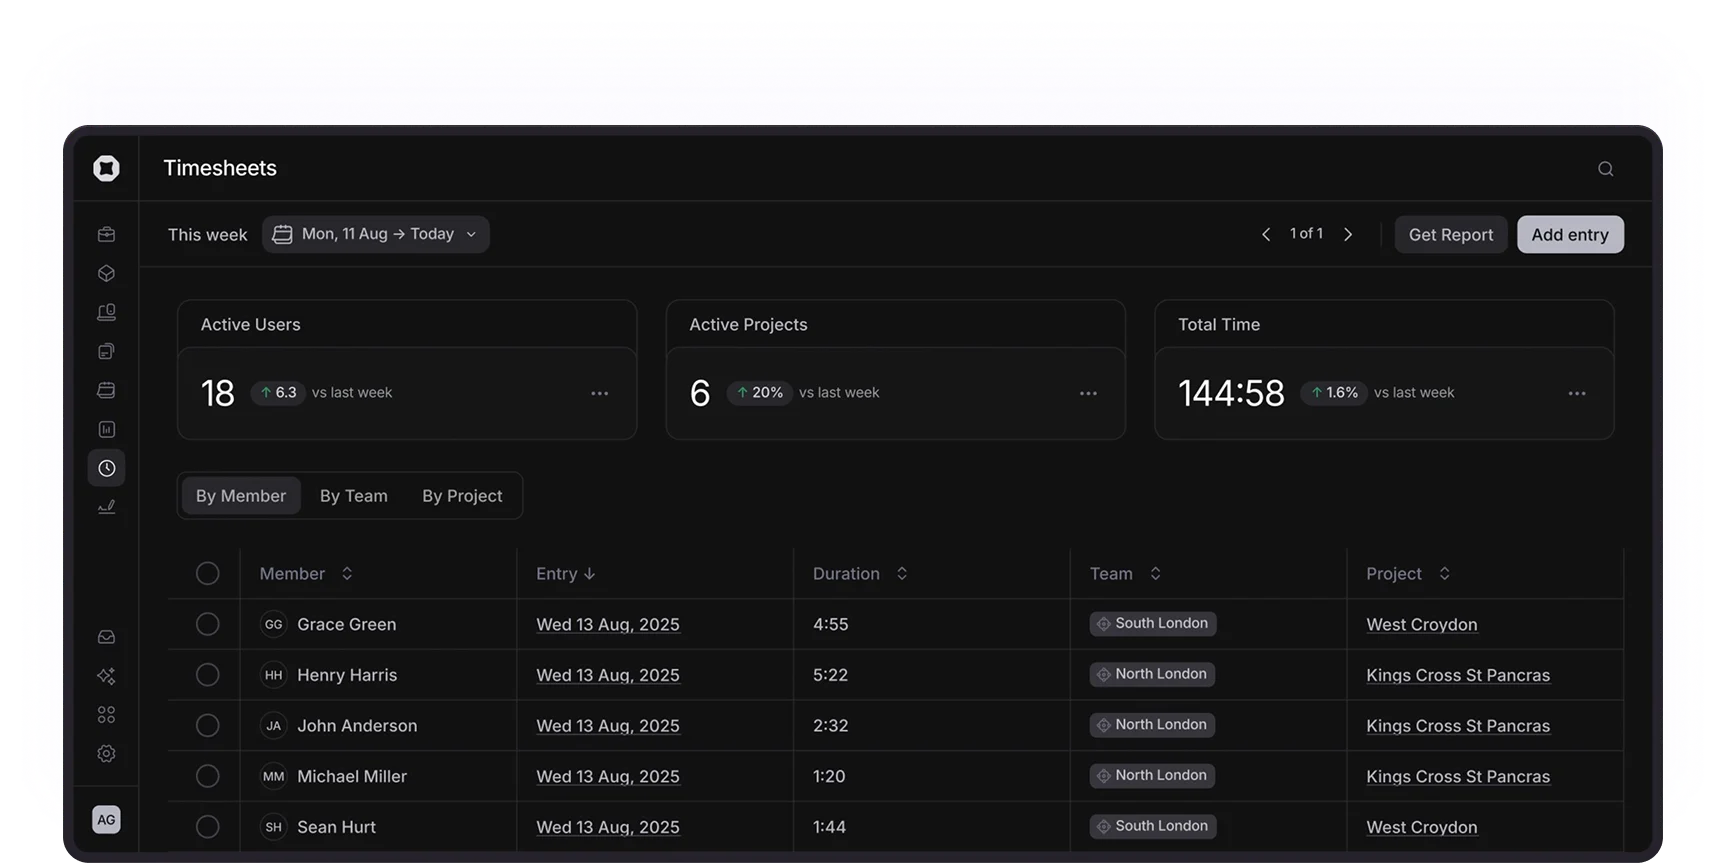Click the search magnifier icon
Screen dimensions: 1726x863
click(1605, 169)
